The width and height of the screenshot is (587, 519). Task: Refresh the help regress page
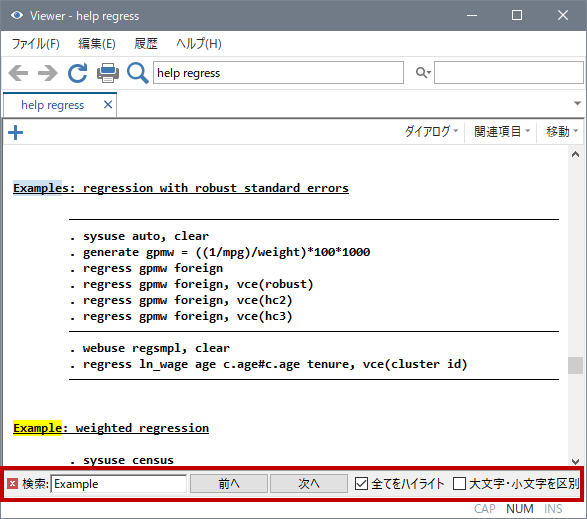tap(77, 73)
